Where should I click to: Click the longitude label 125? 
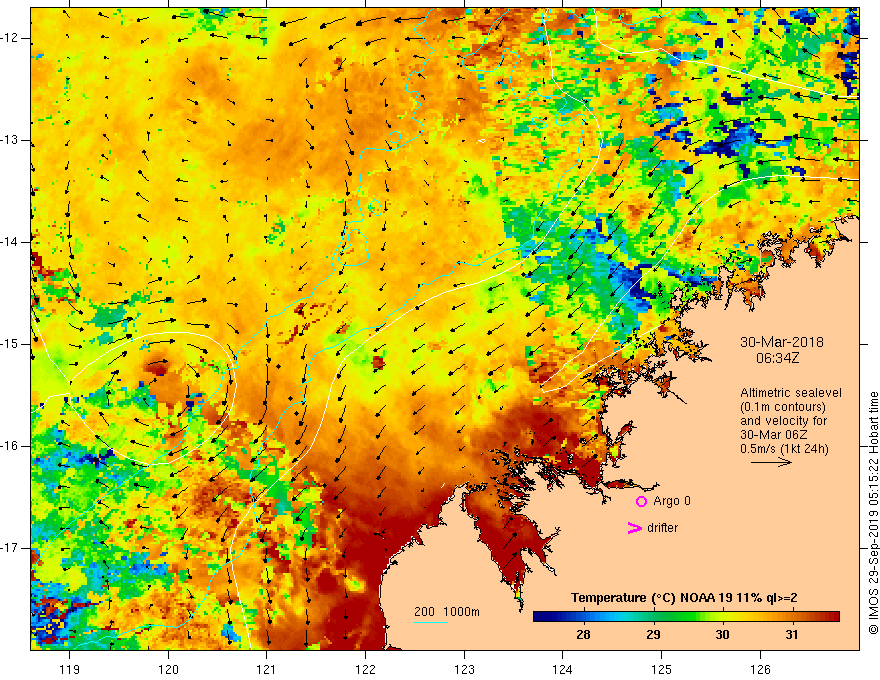tap(662, 669)
